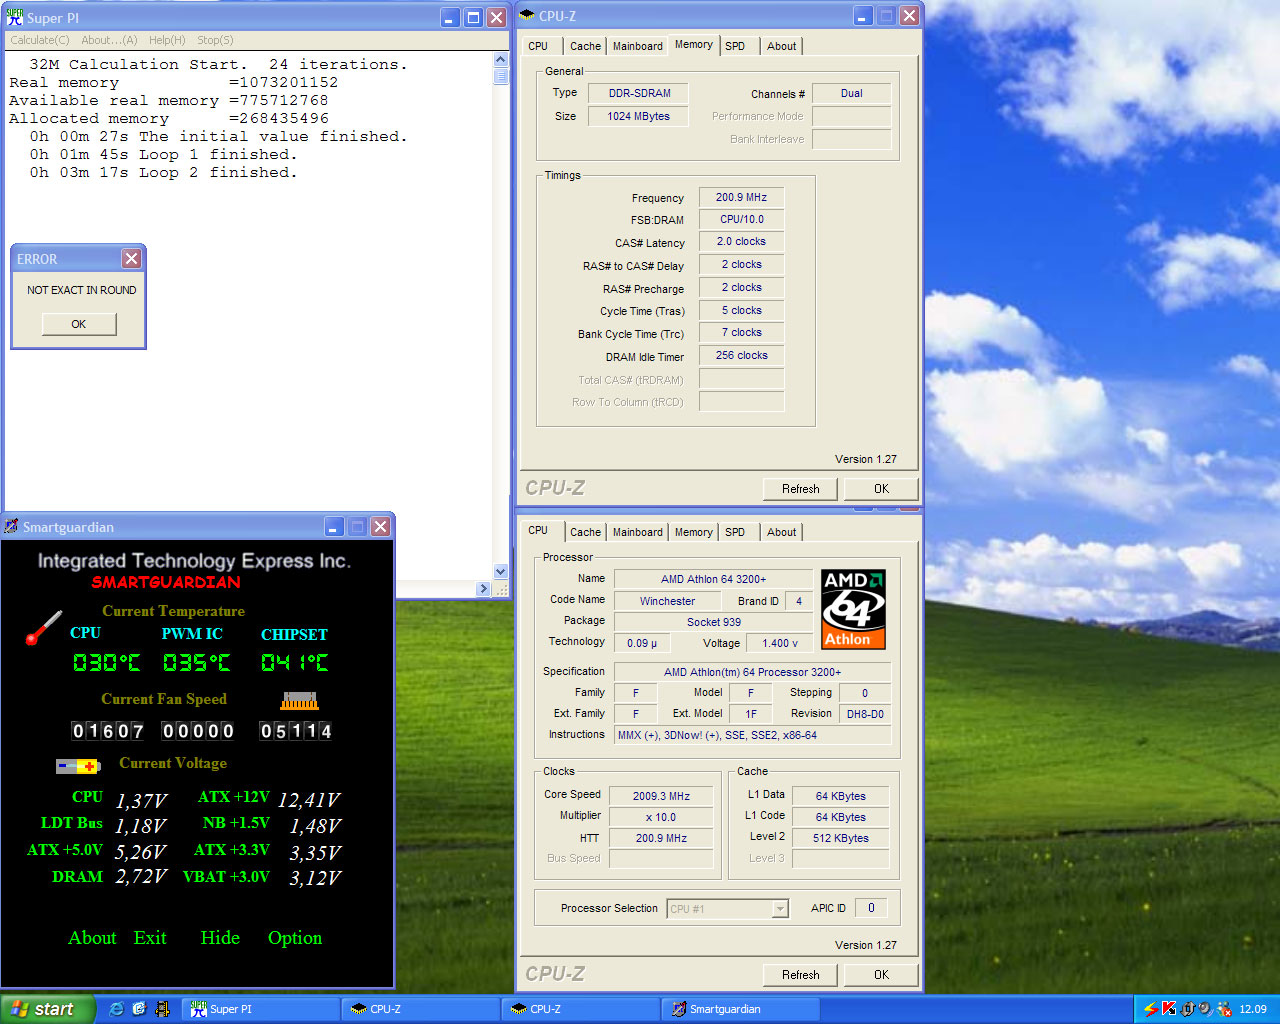This screenshot has width=1280, height=1024.
Task: Open the About tab in lower CPU-Z window
Action: tap(782, 532)
